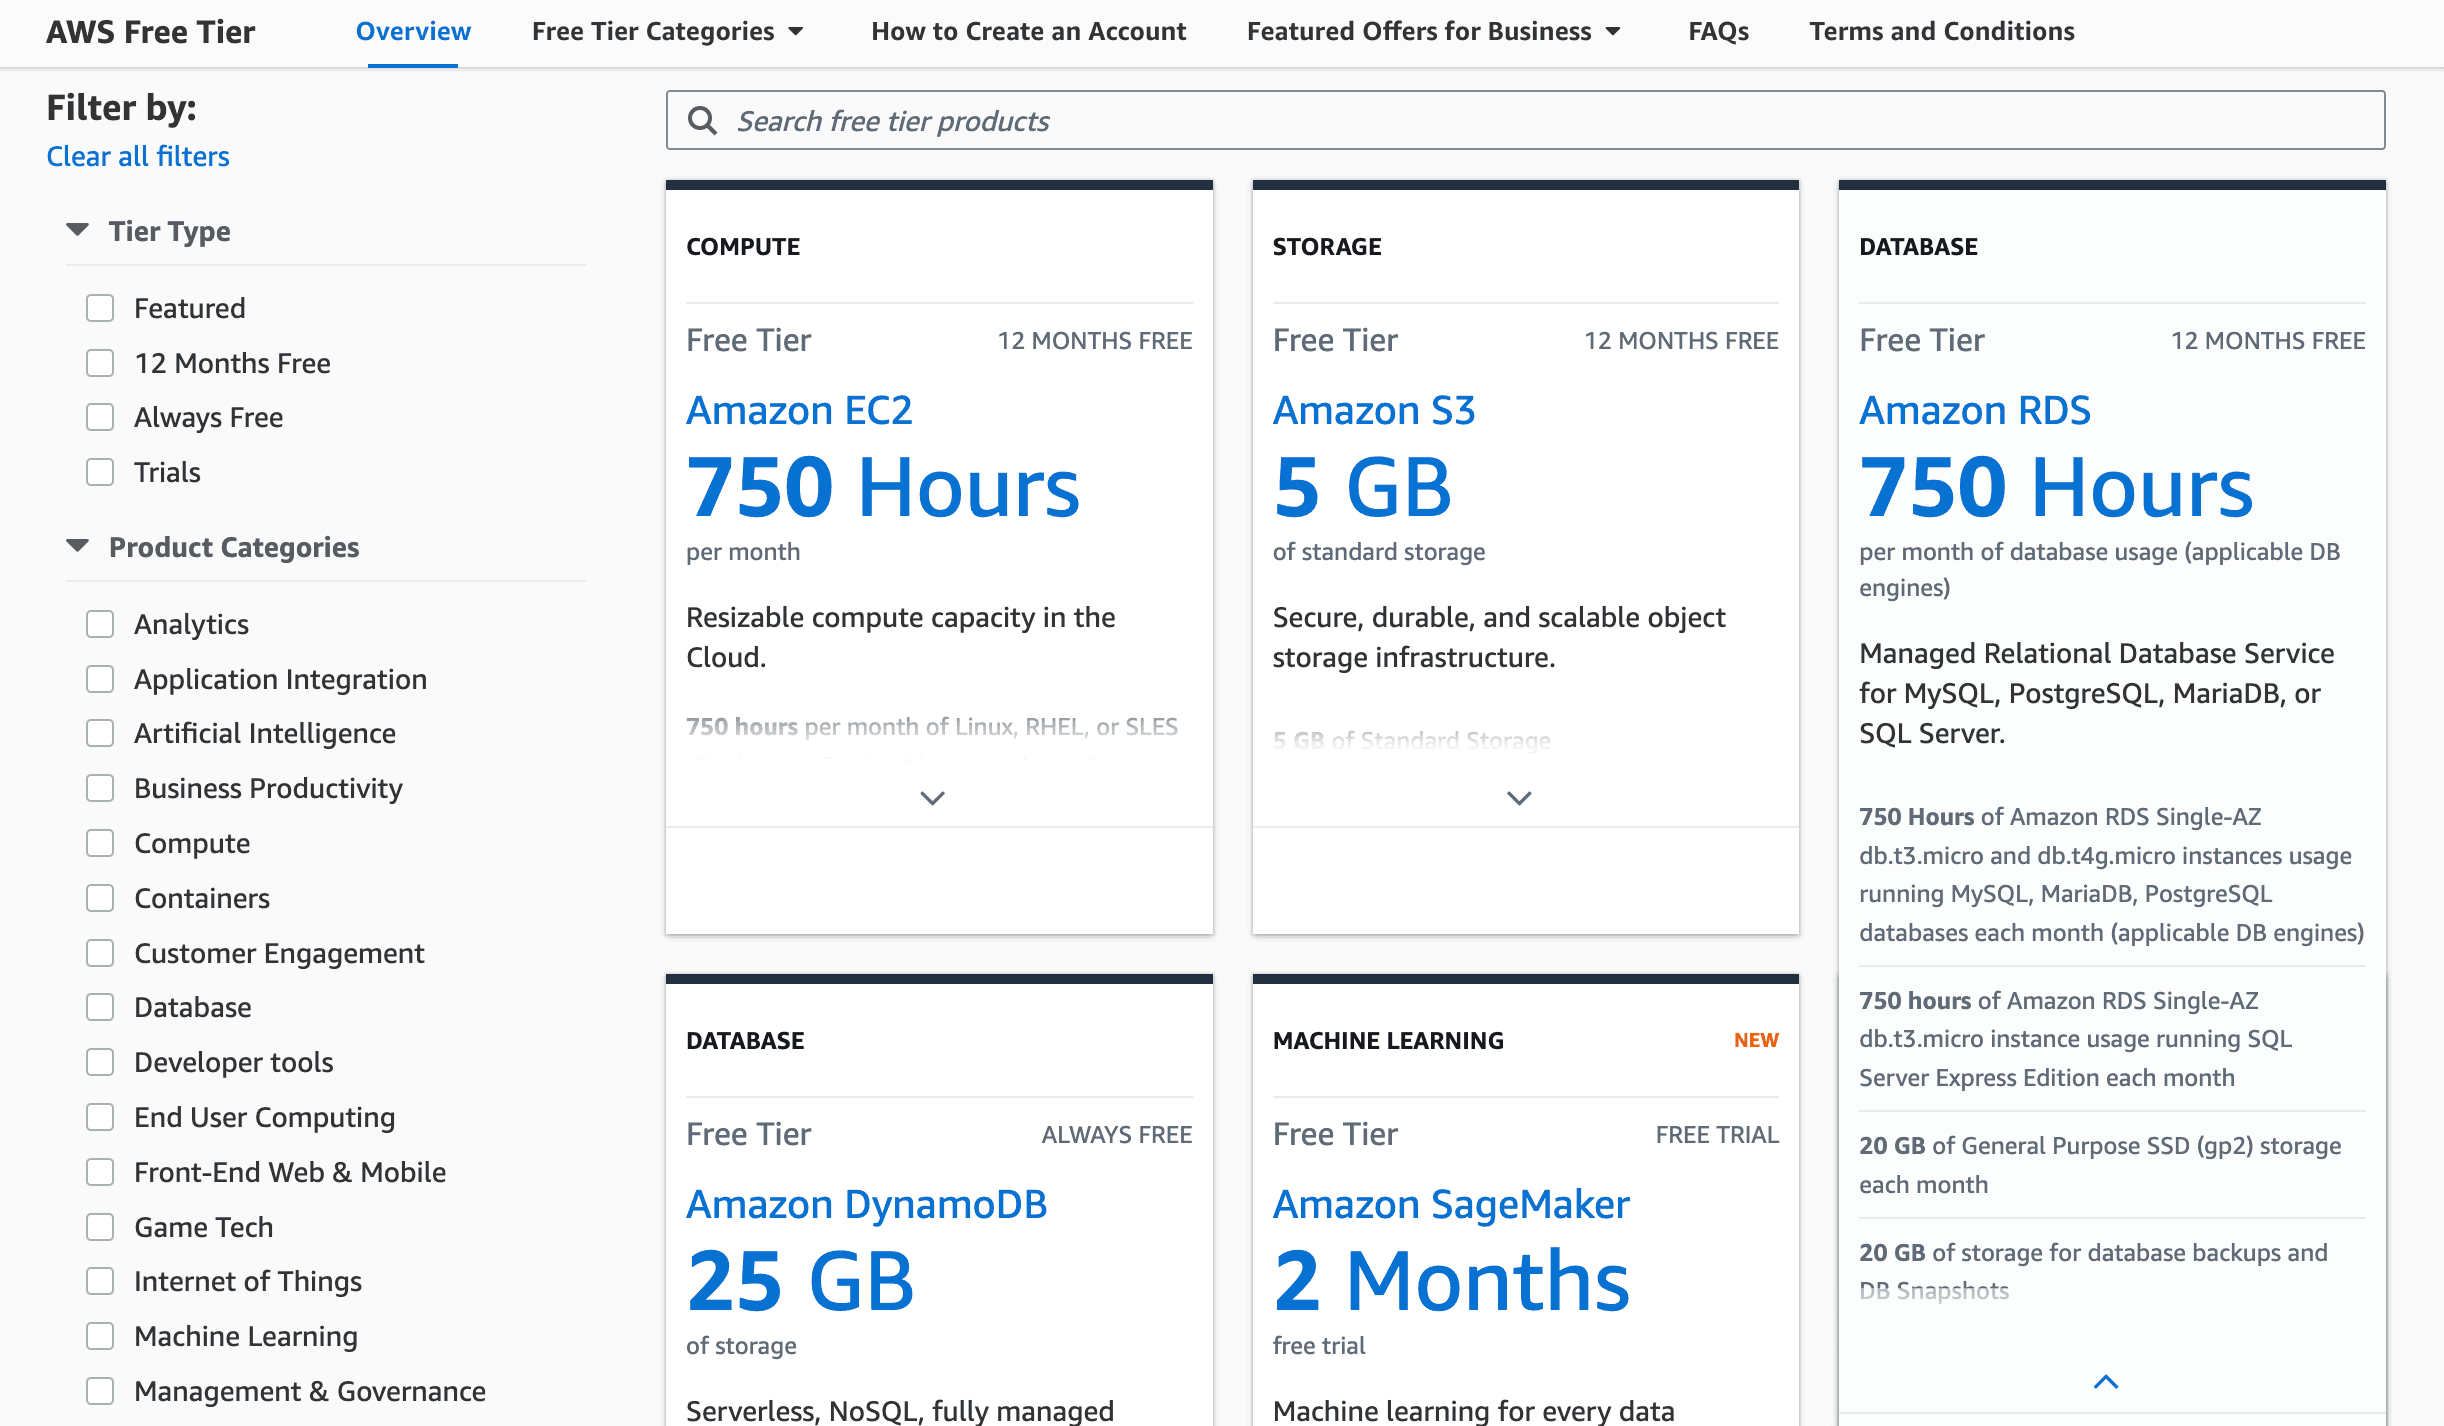
Task: Collapse the Amazon RDS card details chevron
Action: 2106,1382
